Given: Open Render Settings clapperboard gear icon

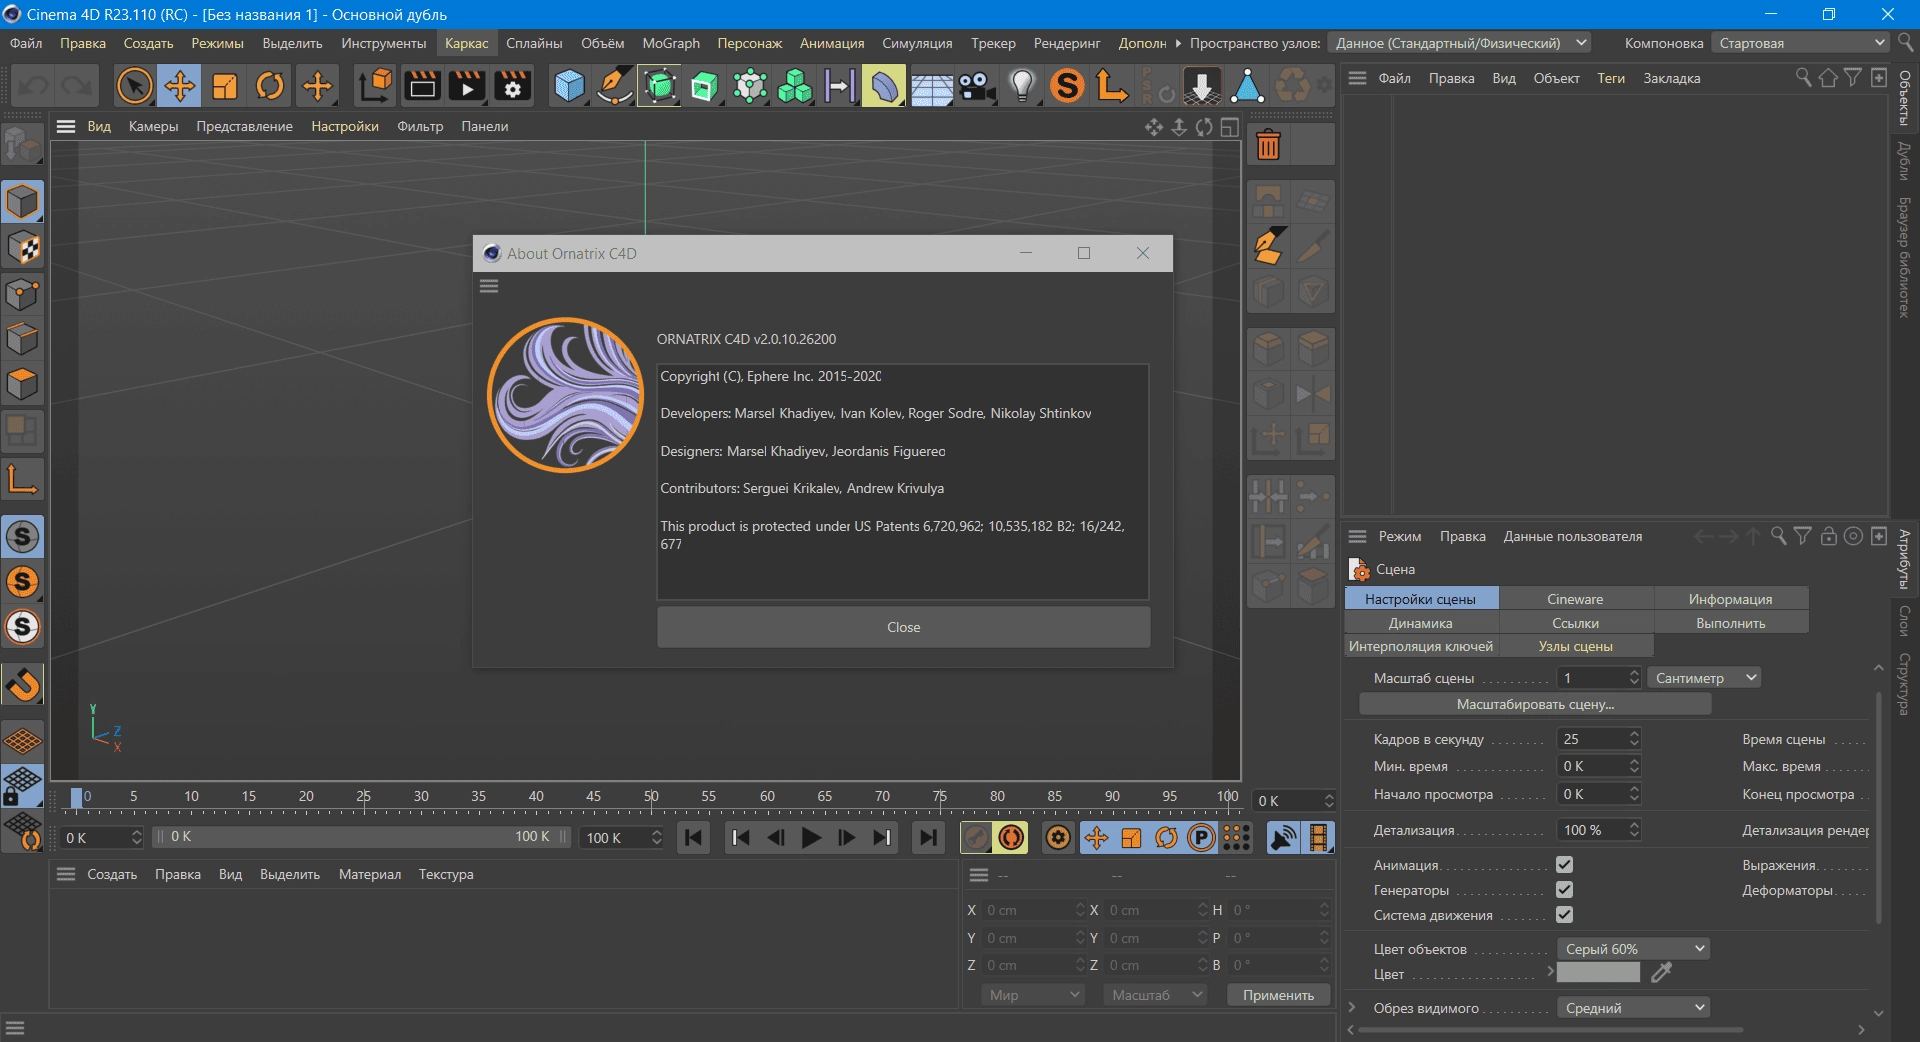Looking at the screenshot, I should point(513,86).
